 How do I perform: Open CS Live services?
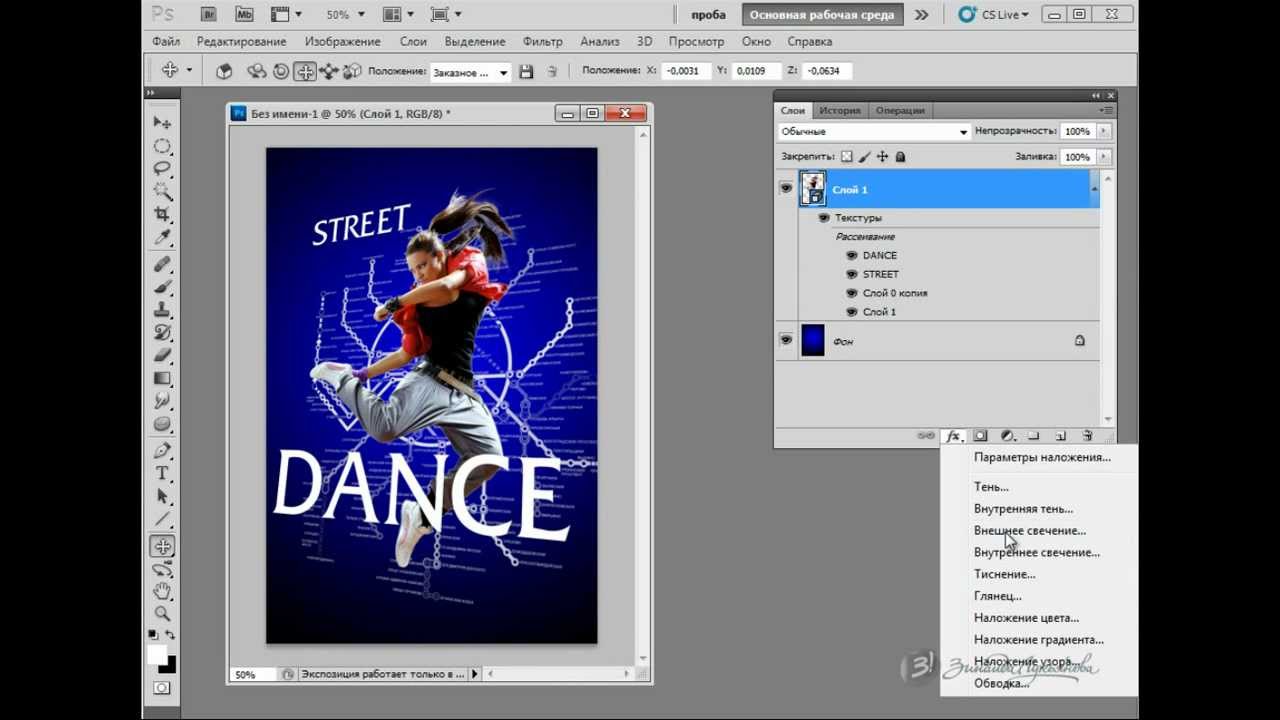click(x=993, y=14)
